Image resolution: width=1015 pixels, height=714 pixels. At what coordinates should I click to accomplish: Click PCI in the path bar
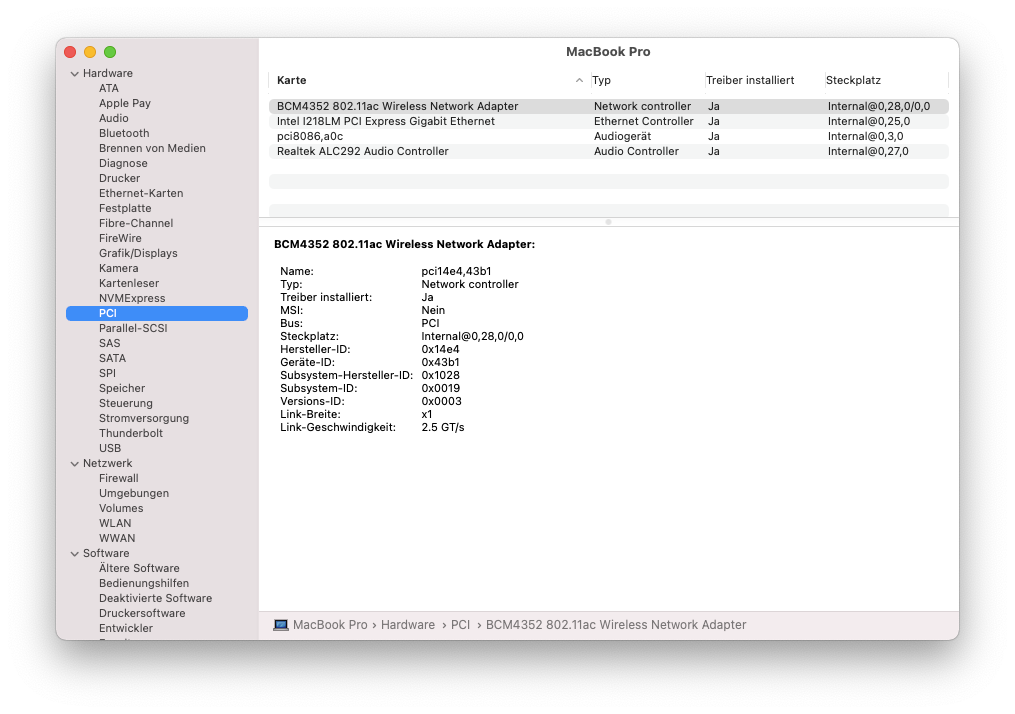pyautogui.click(x=460, y=625)
